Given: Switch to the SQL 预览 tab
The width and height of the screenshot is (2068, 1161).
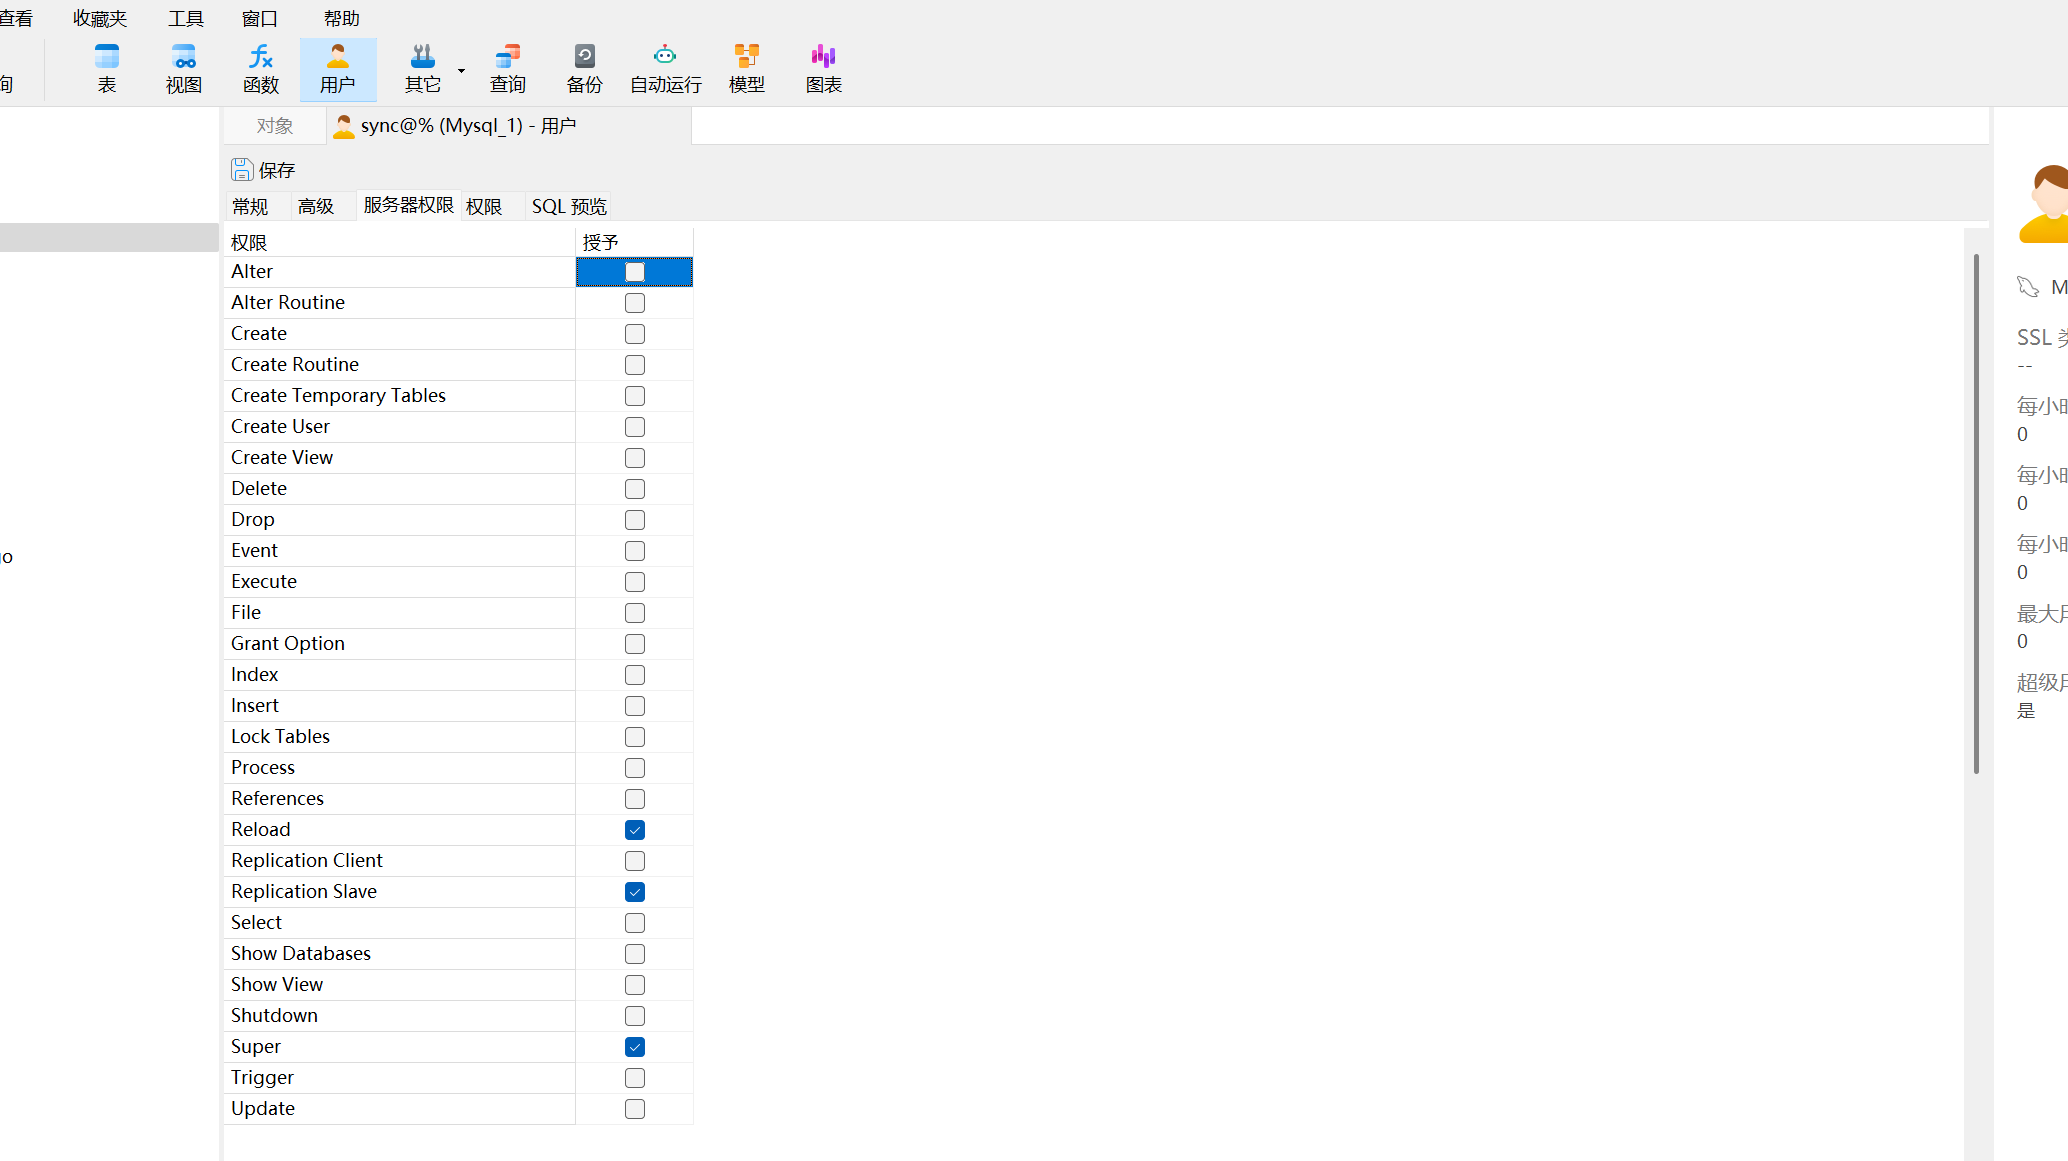Looking at the screenshot, I should [568, 206].
